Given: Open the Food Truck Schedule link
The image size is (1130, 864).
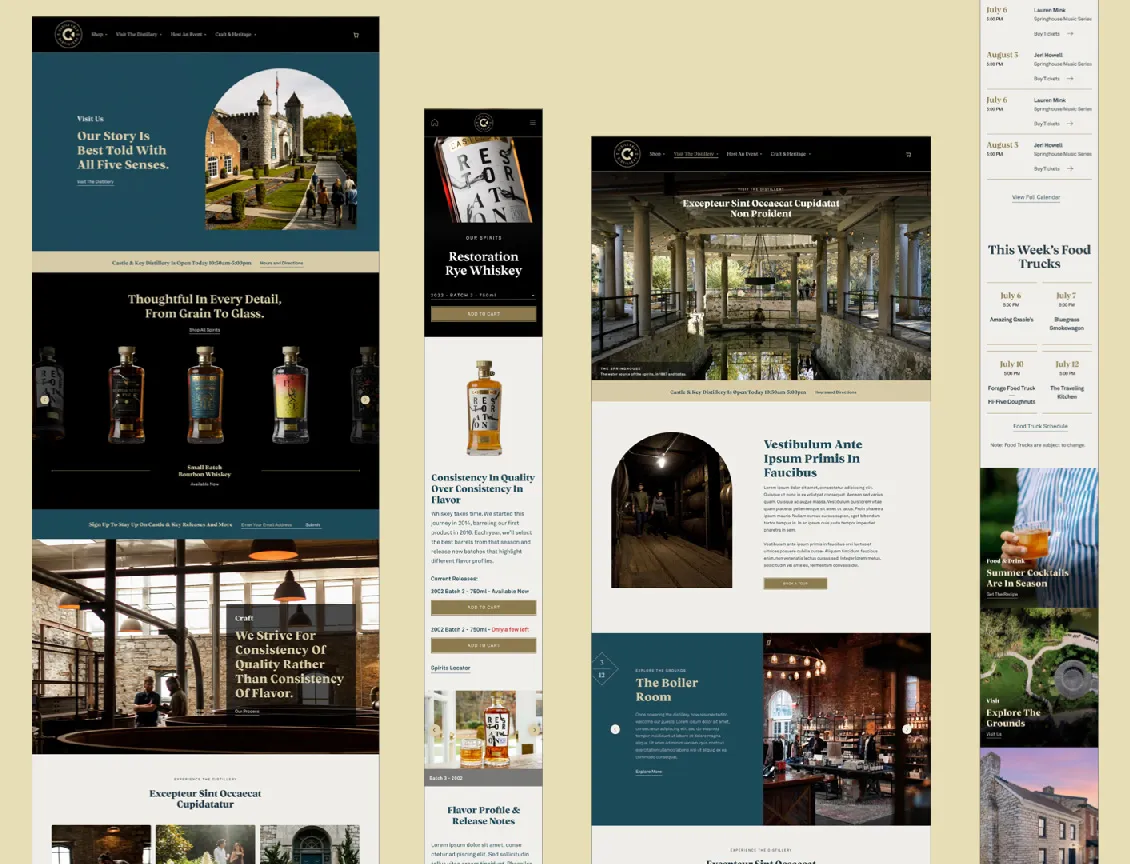Looking at the screenshot, I should (x=1040, y=427).
